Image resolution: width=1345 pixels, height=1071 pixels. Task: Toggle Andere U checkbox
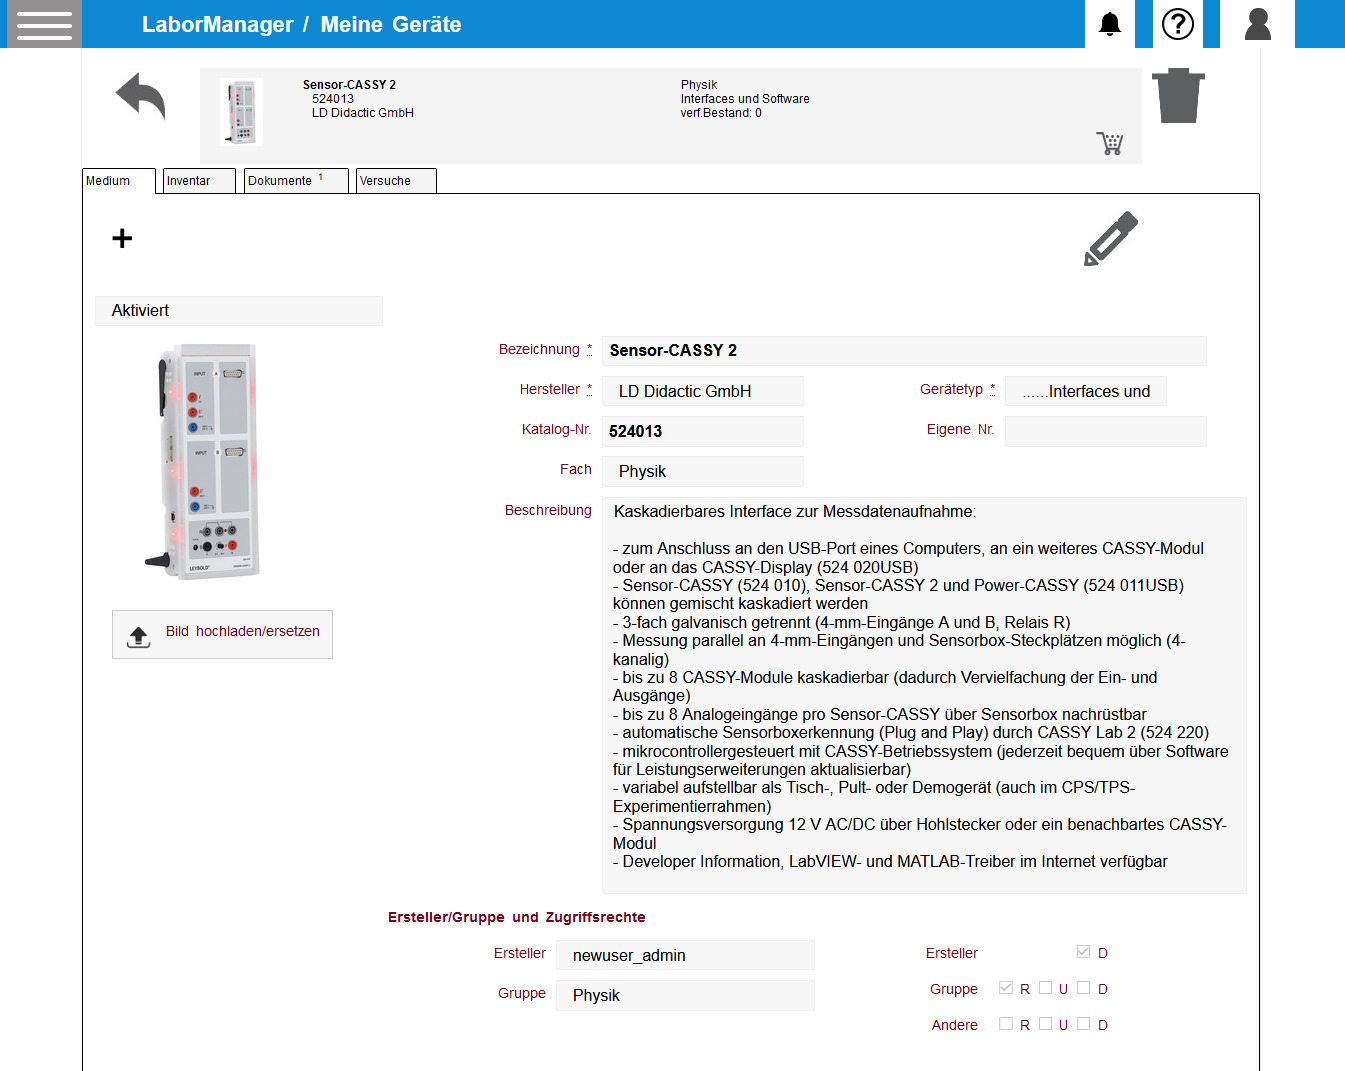[1045, 1024]
